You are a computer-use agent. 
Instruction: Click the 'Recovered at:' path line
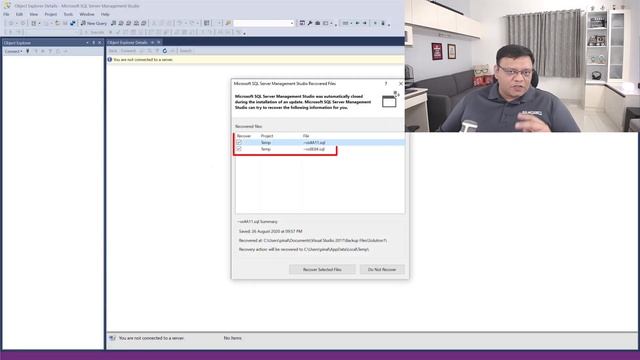point(313,240)
